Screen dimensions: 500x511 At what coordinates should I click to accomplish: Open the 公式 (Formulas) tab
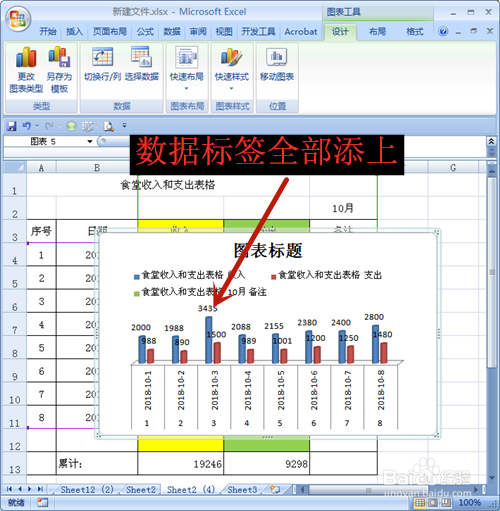tap(145, 32)
